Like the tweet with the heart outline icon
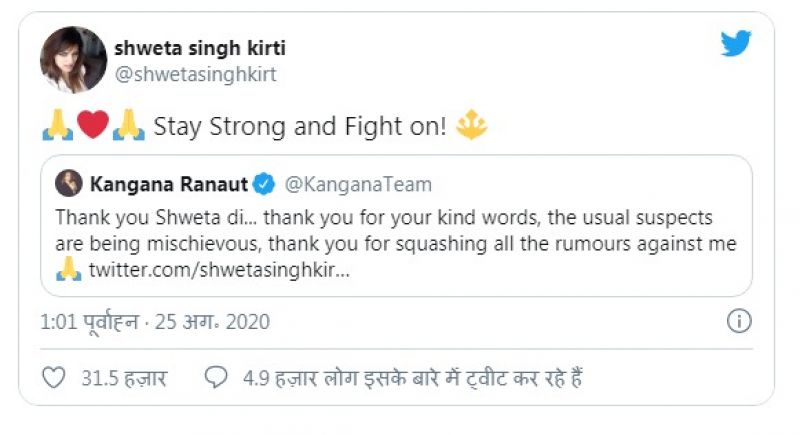Viewport: 800px width, 435px height. [54, 378]
